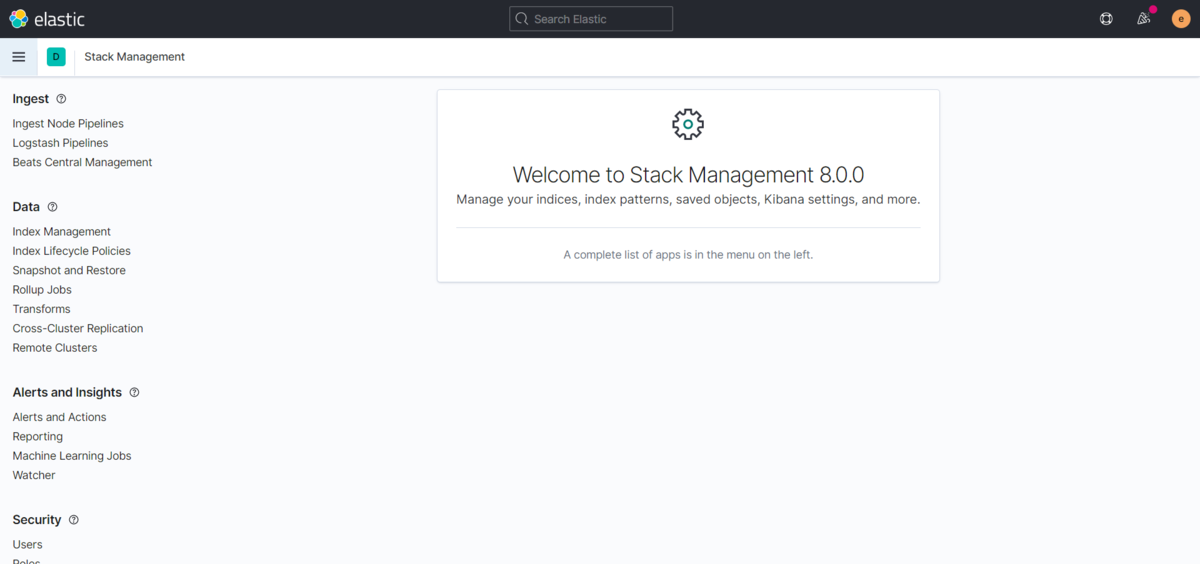Viewport: 1200px width, 564px height.
Task: Select Remote Clusters
Action: click(x=55, y=348)
